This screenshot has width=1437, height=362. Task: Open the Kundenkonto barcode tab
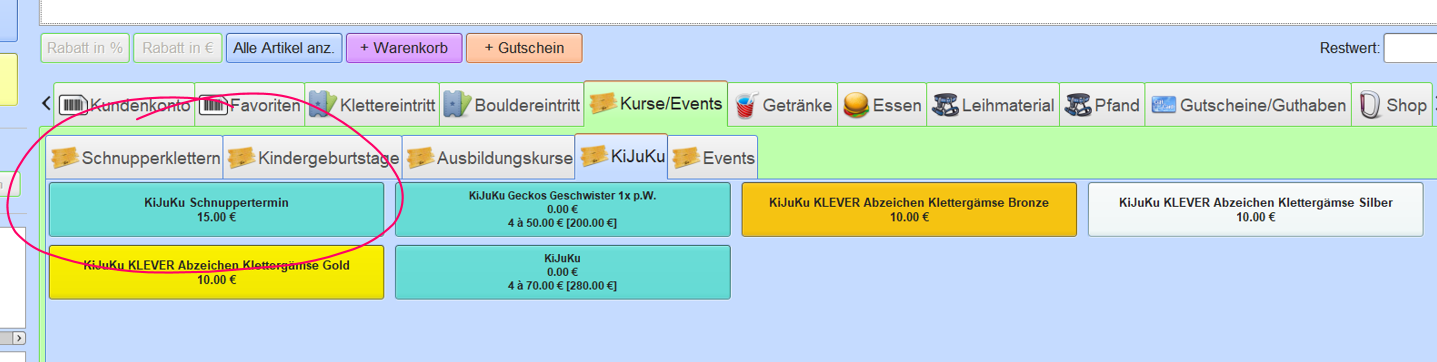[124, 105]
